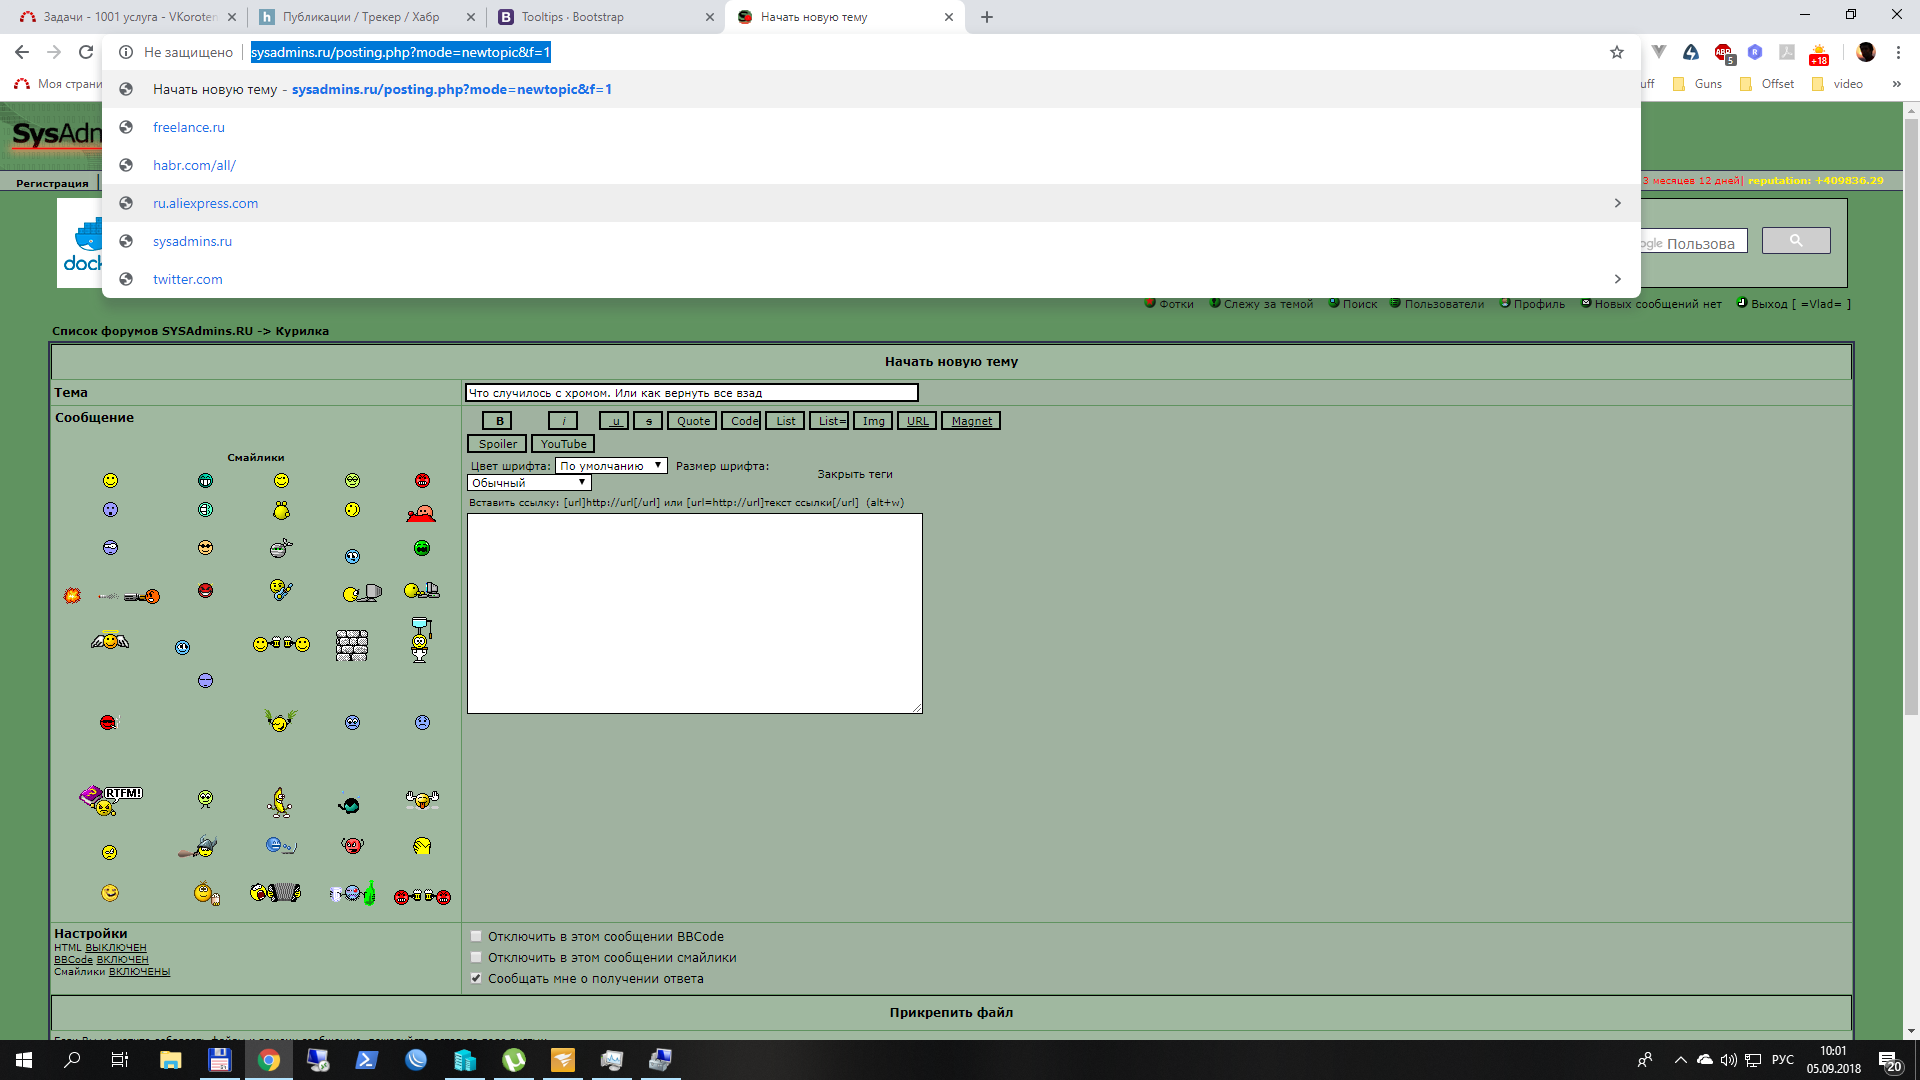Insert the brick wall smiley
The width and height of the screenshot is (1920, 1080).
352,645
